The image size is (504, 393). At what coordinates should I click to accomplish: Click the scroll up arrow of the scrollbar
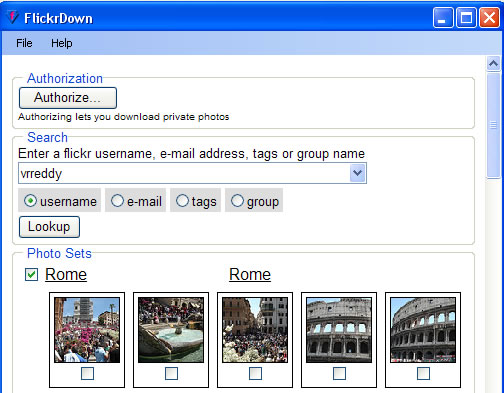(493, 63)
